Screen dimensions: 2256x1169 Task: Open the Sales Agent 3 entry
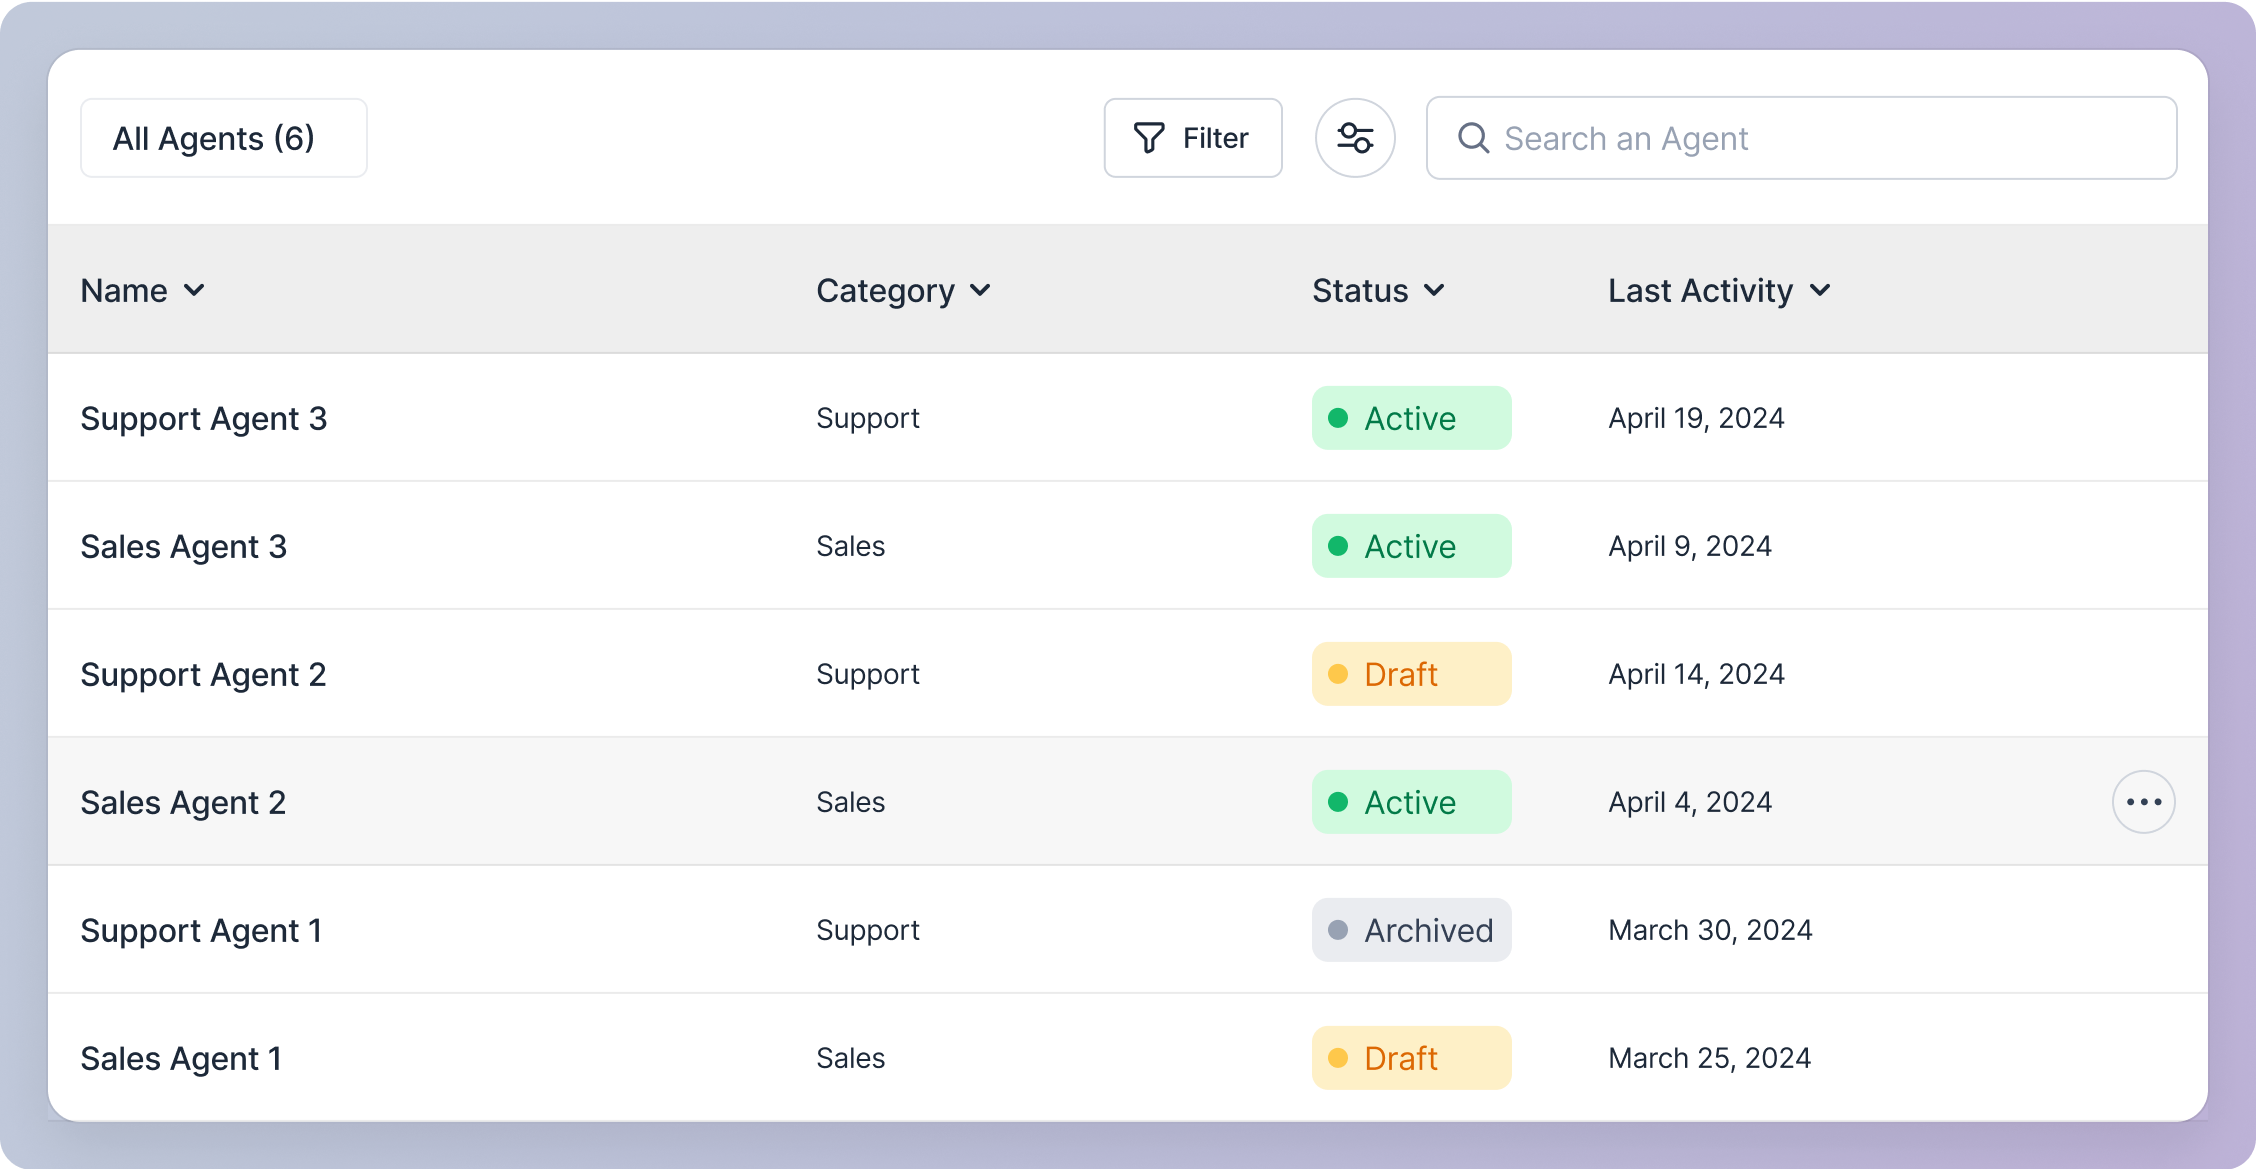click(184, 546)
